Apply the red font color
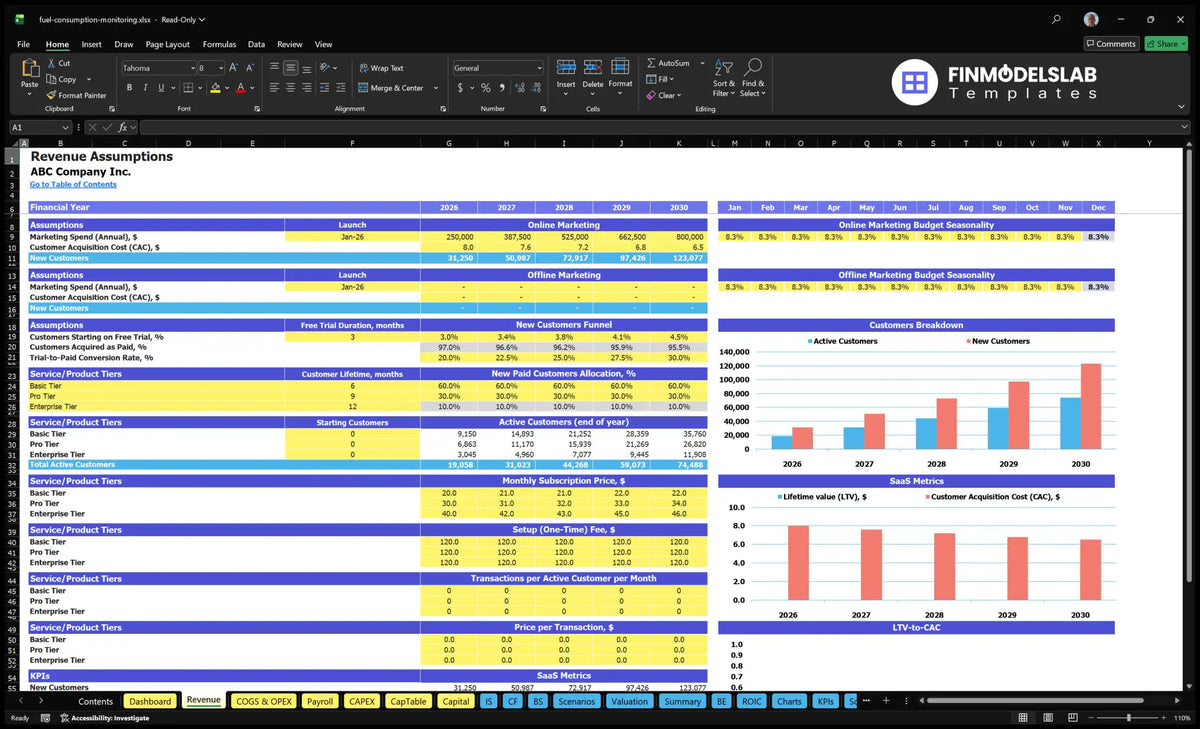The image size is (1200, 729). (240, 88)
